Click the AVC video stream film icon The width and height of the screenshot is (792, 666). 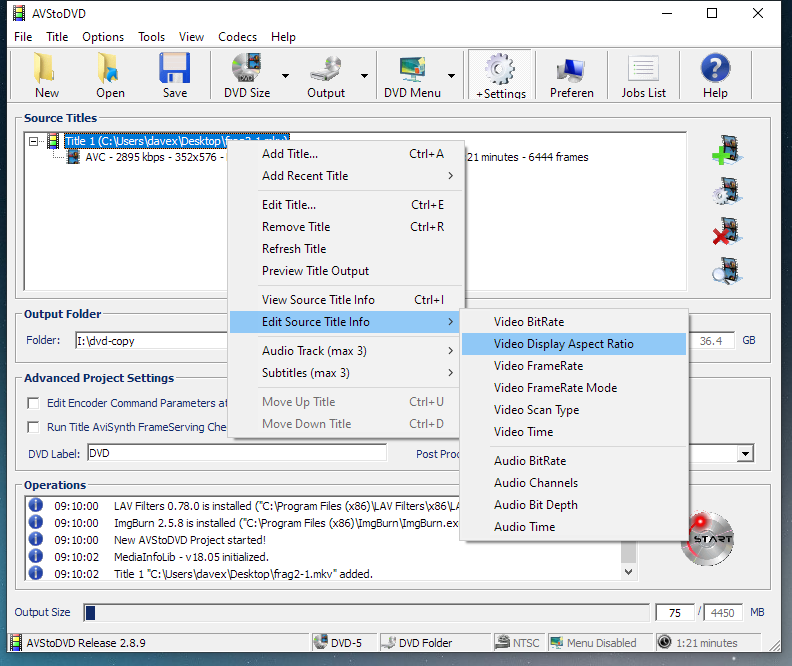[x=74, y=157]
